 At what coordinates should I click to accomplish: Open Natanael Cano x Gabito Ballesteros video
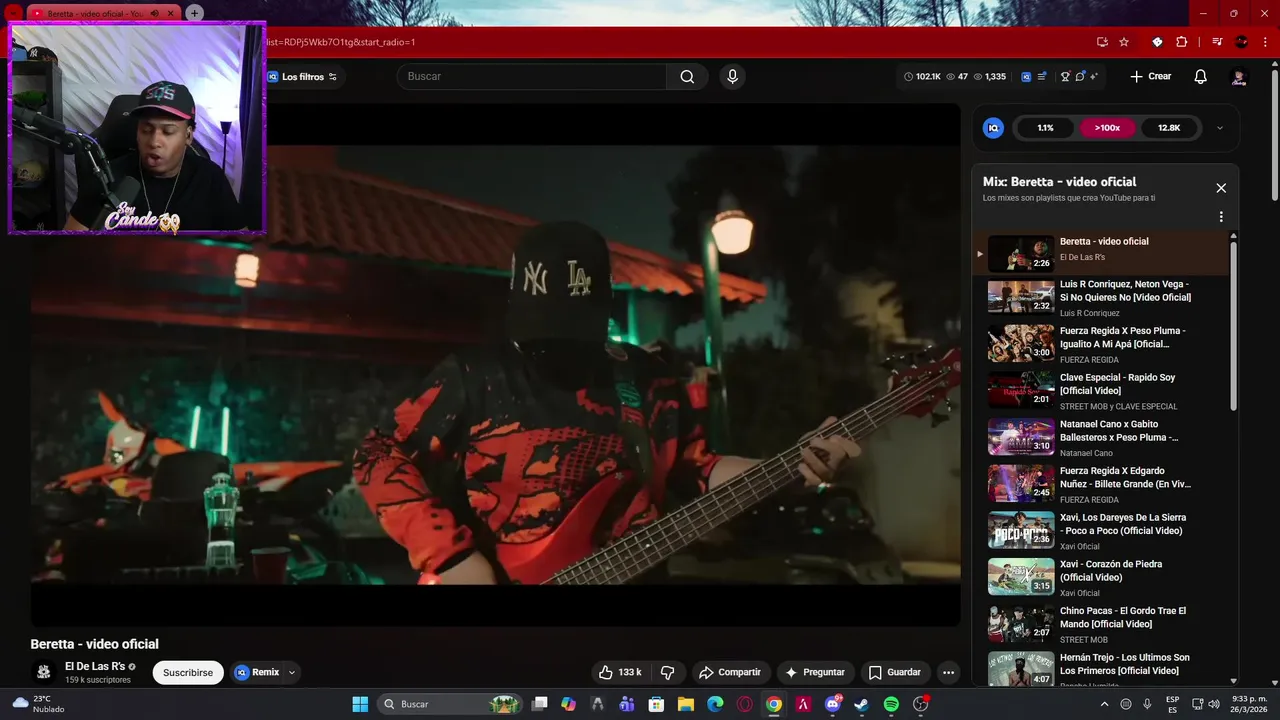pos(1100,438)
